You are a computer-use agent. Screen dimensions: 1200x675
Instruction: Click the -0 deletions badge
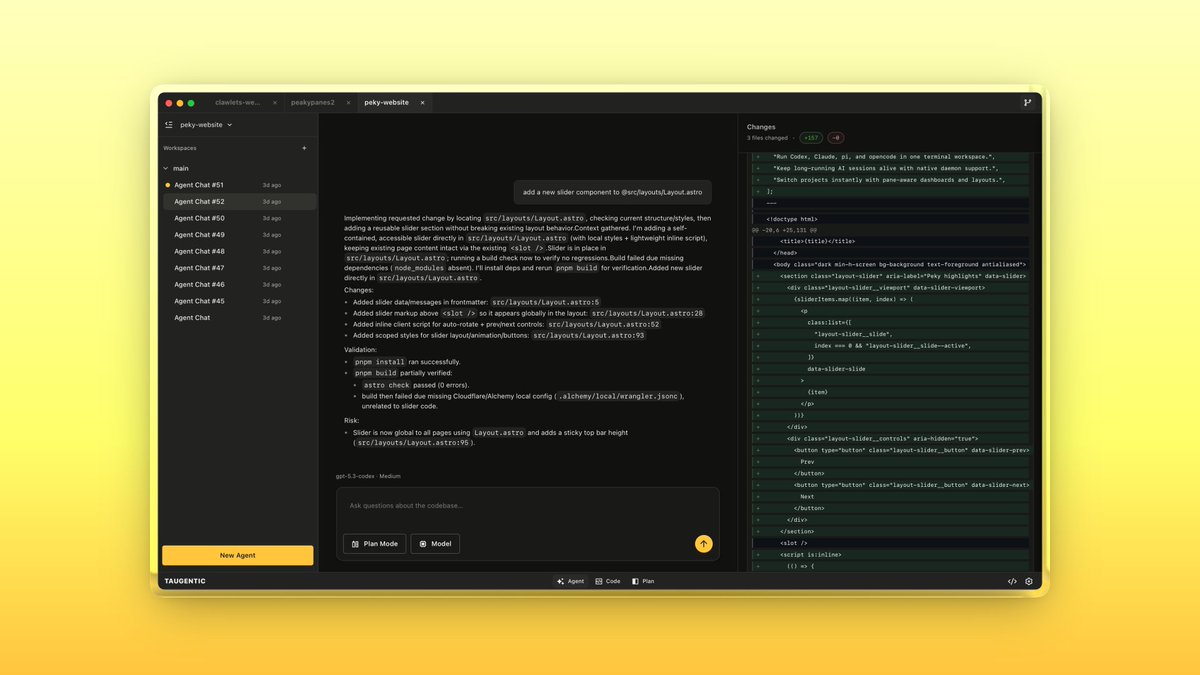pos(835,138)
